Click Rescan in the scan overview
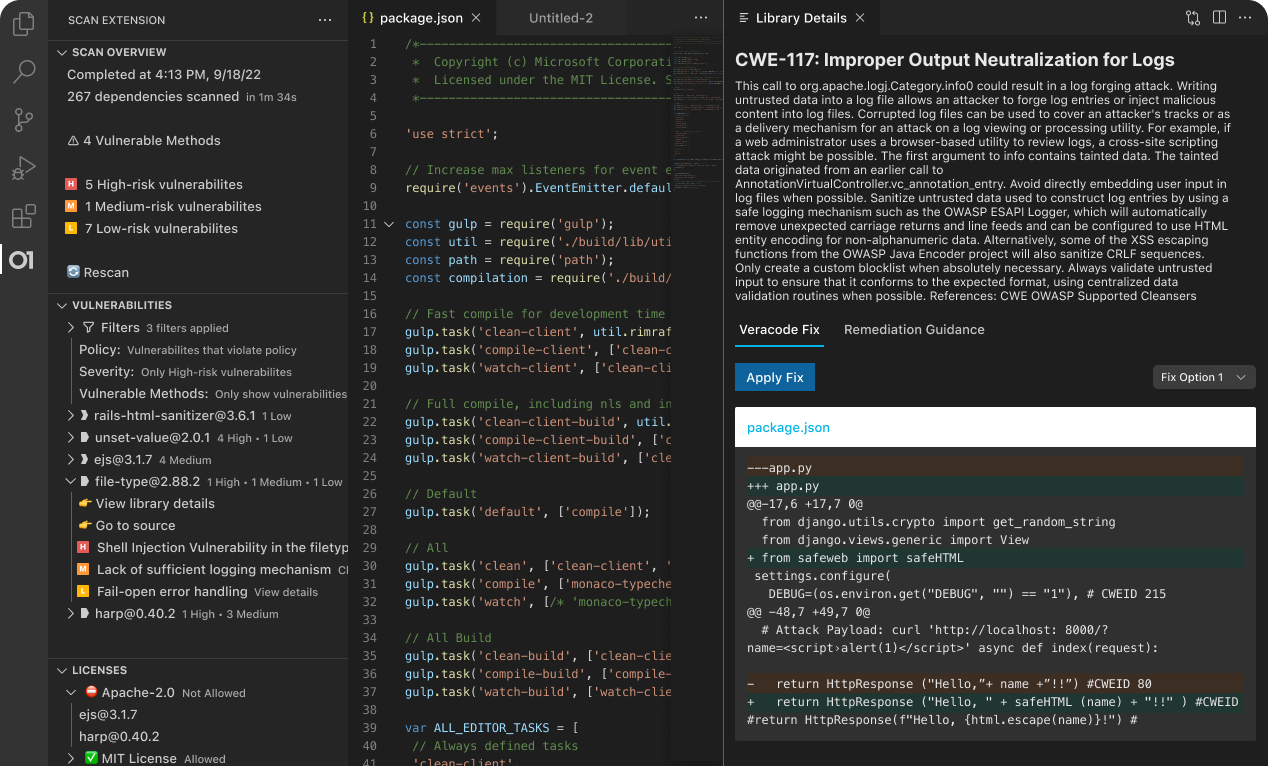This screenshot has height=766, width=1268. pos(104,272)
